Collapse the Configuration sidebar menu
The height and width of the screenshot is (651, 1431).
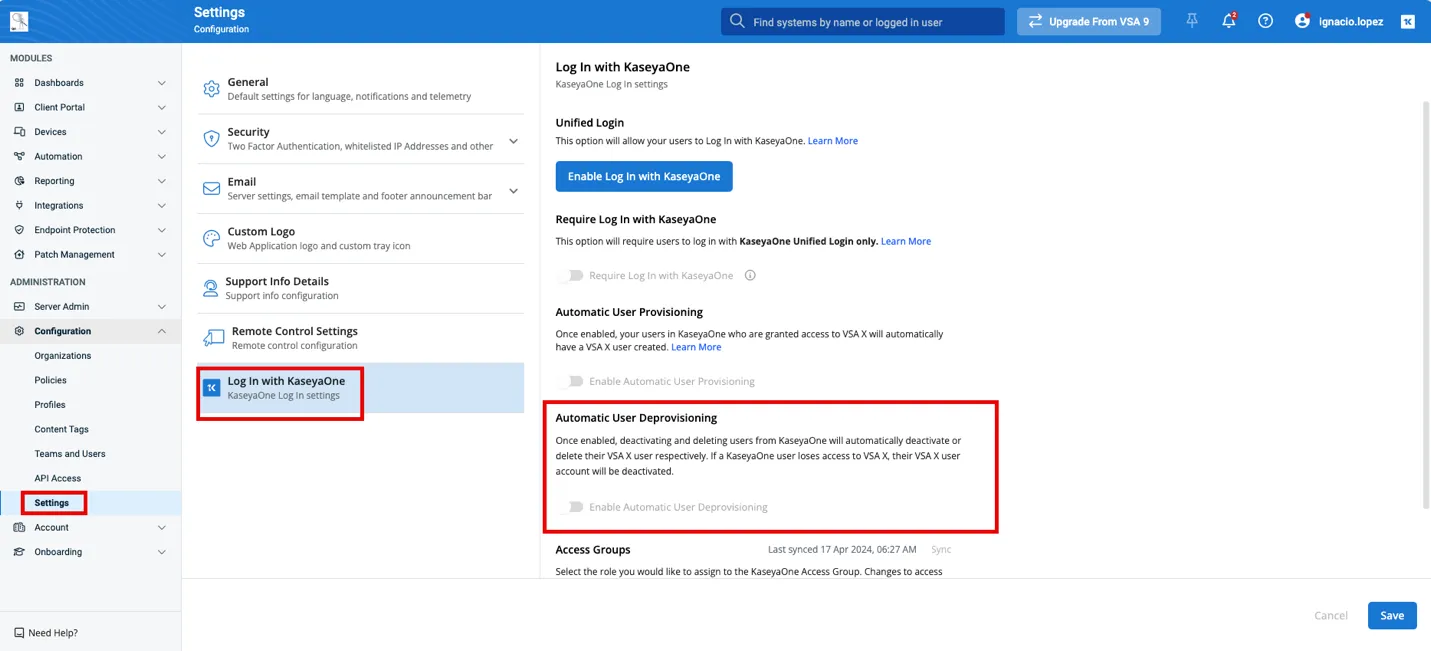tap(162, 331)
